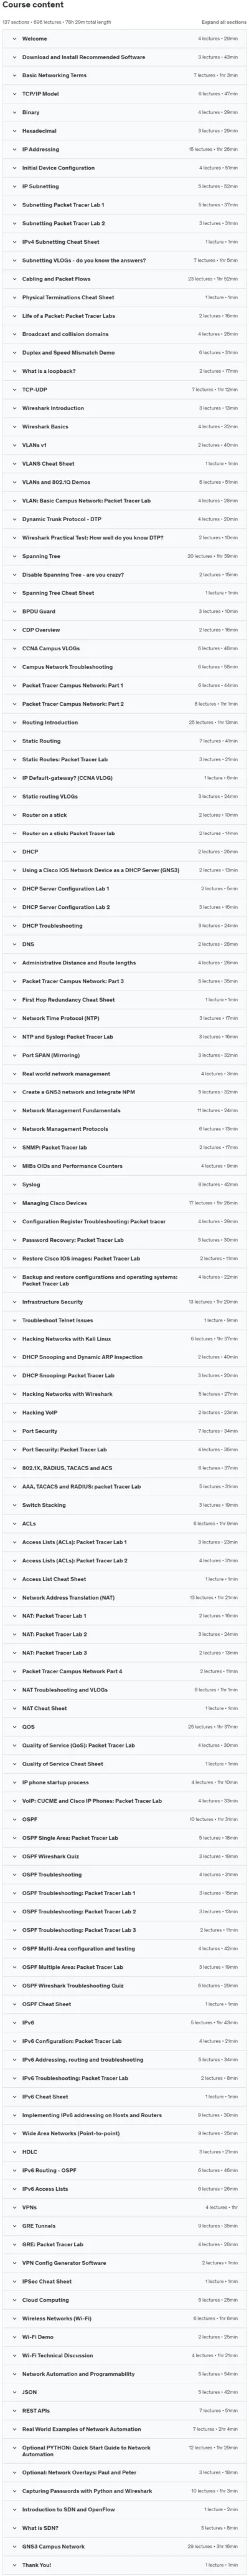Expand the Static Routing section
This screenshot has width=249, height=2576.
(124, 741)
